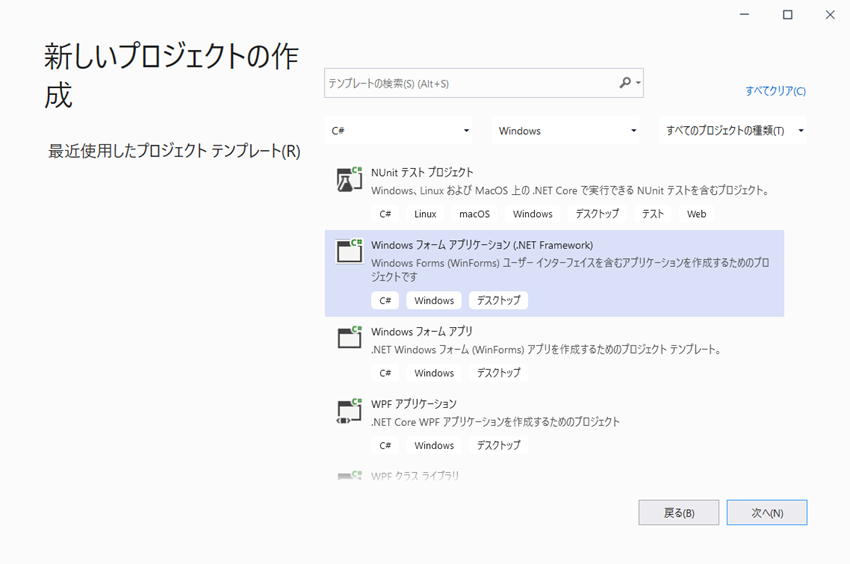Click the すべてクリア(C) link
The width and height of the screenshot is (850, 564).
point(775,91)
